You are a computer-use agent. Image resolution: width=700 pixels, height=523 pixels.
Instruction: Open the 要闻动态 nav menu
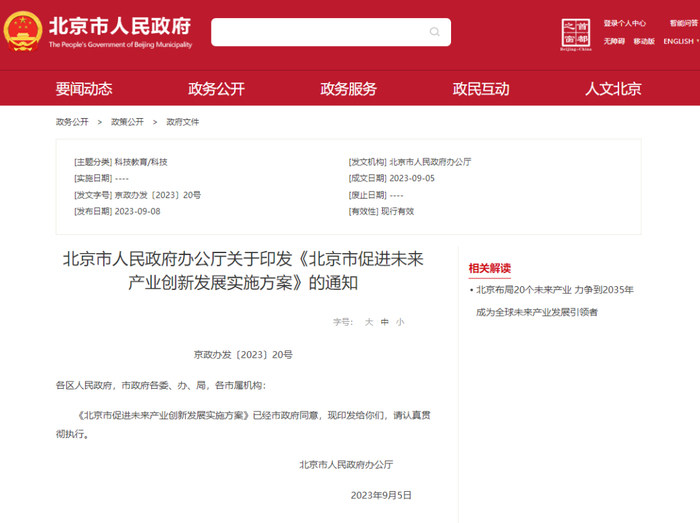(x=84, y=89)
